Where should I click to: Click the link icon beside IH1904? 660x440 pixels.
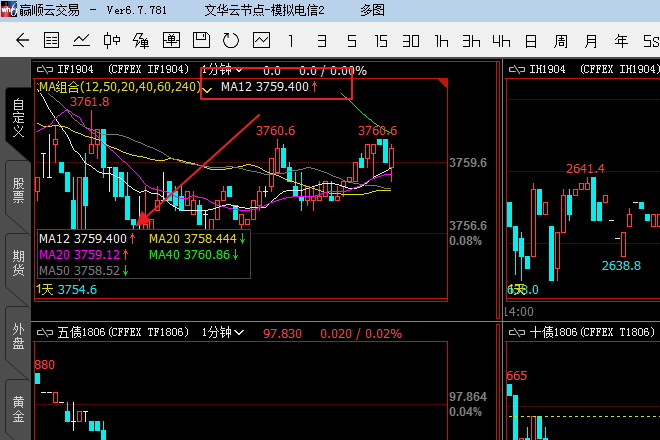(x=516, y=69)
